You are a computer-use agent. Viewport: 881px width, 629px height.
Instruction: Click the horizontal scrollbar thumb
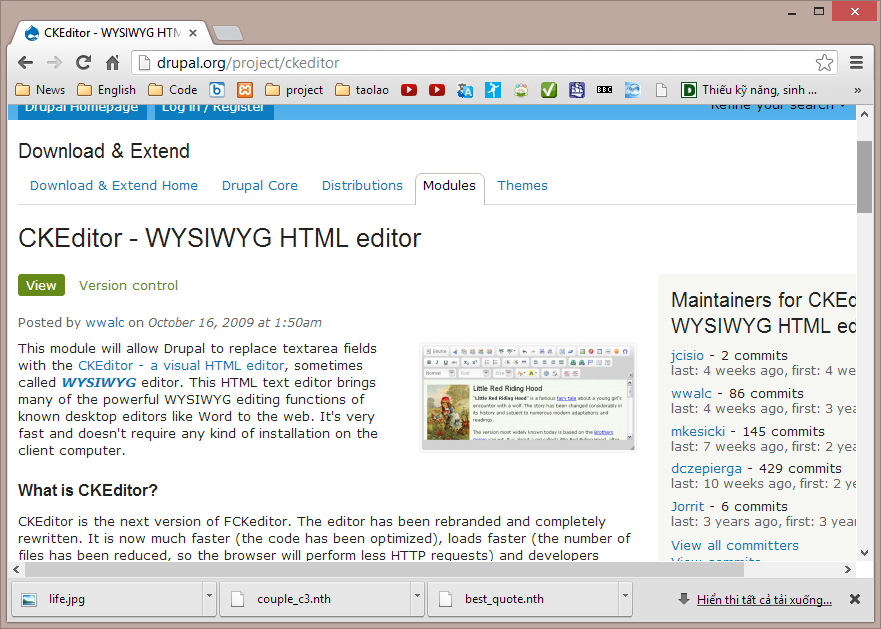384,569
